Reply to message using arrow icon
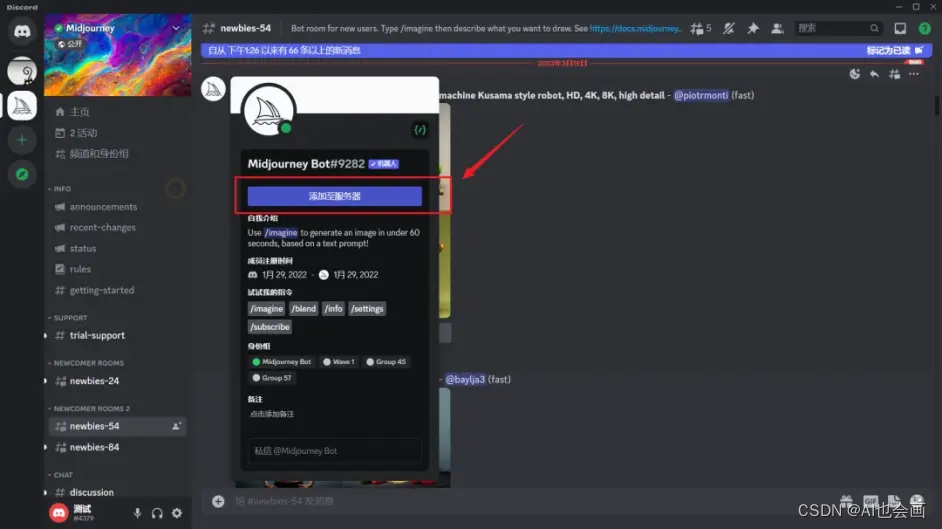This screenshot has height=529, width=942. (874, 74)
